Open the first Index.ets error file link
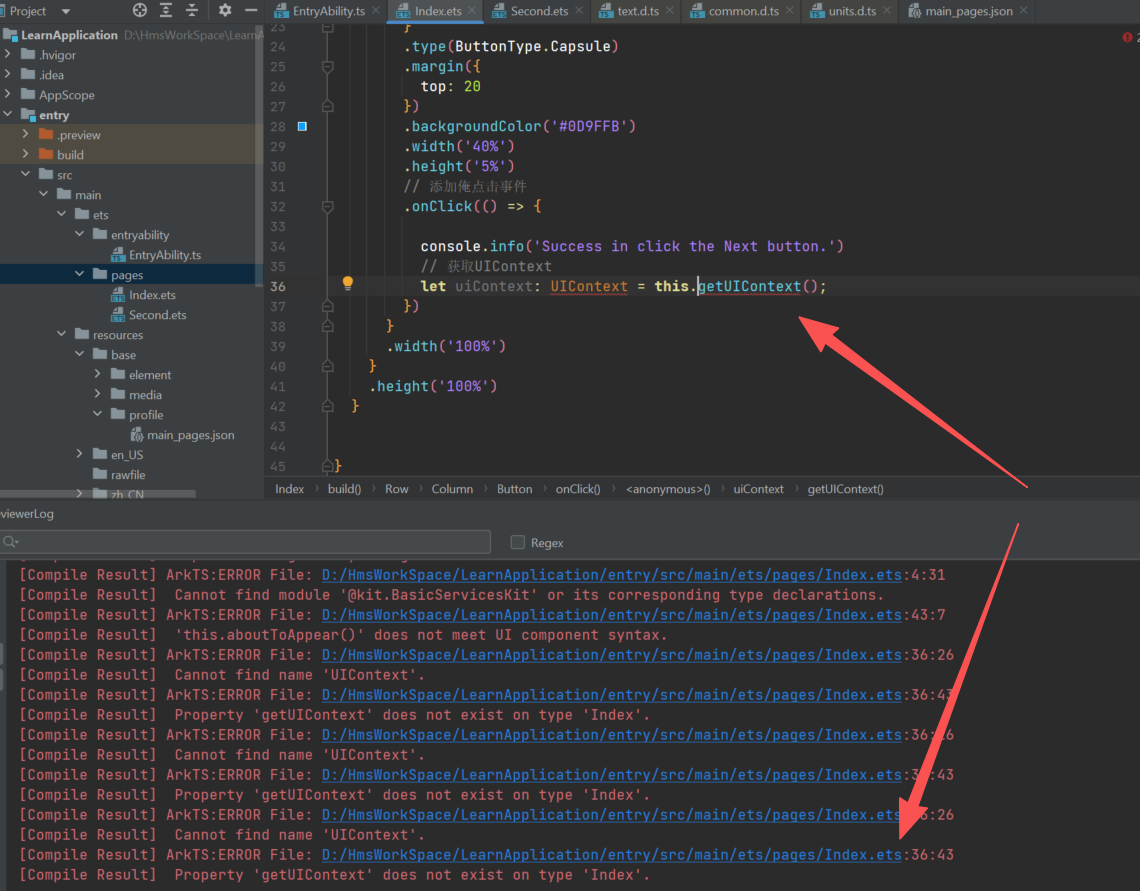 pyautogui.click(x=611, y=575)
